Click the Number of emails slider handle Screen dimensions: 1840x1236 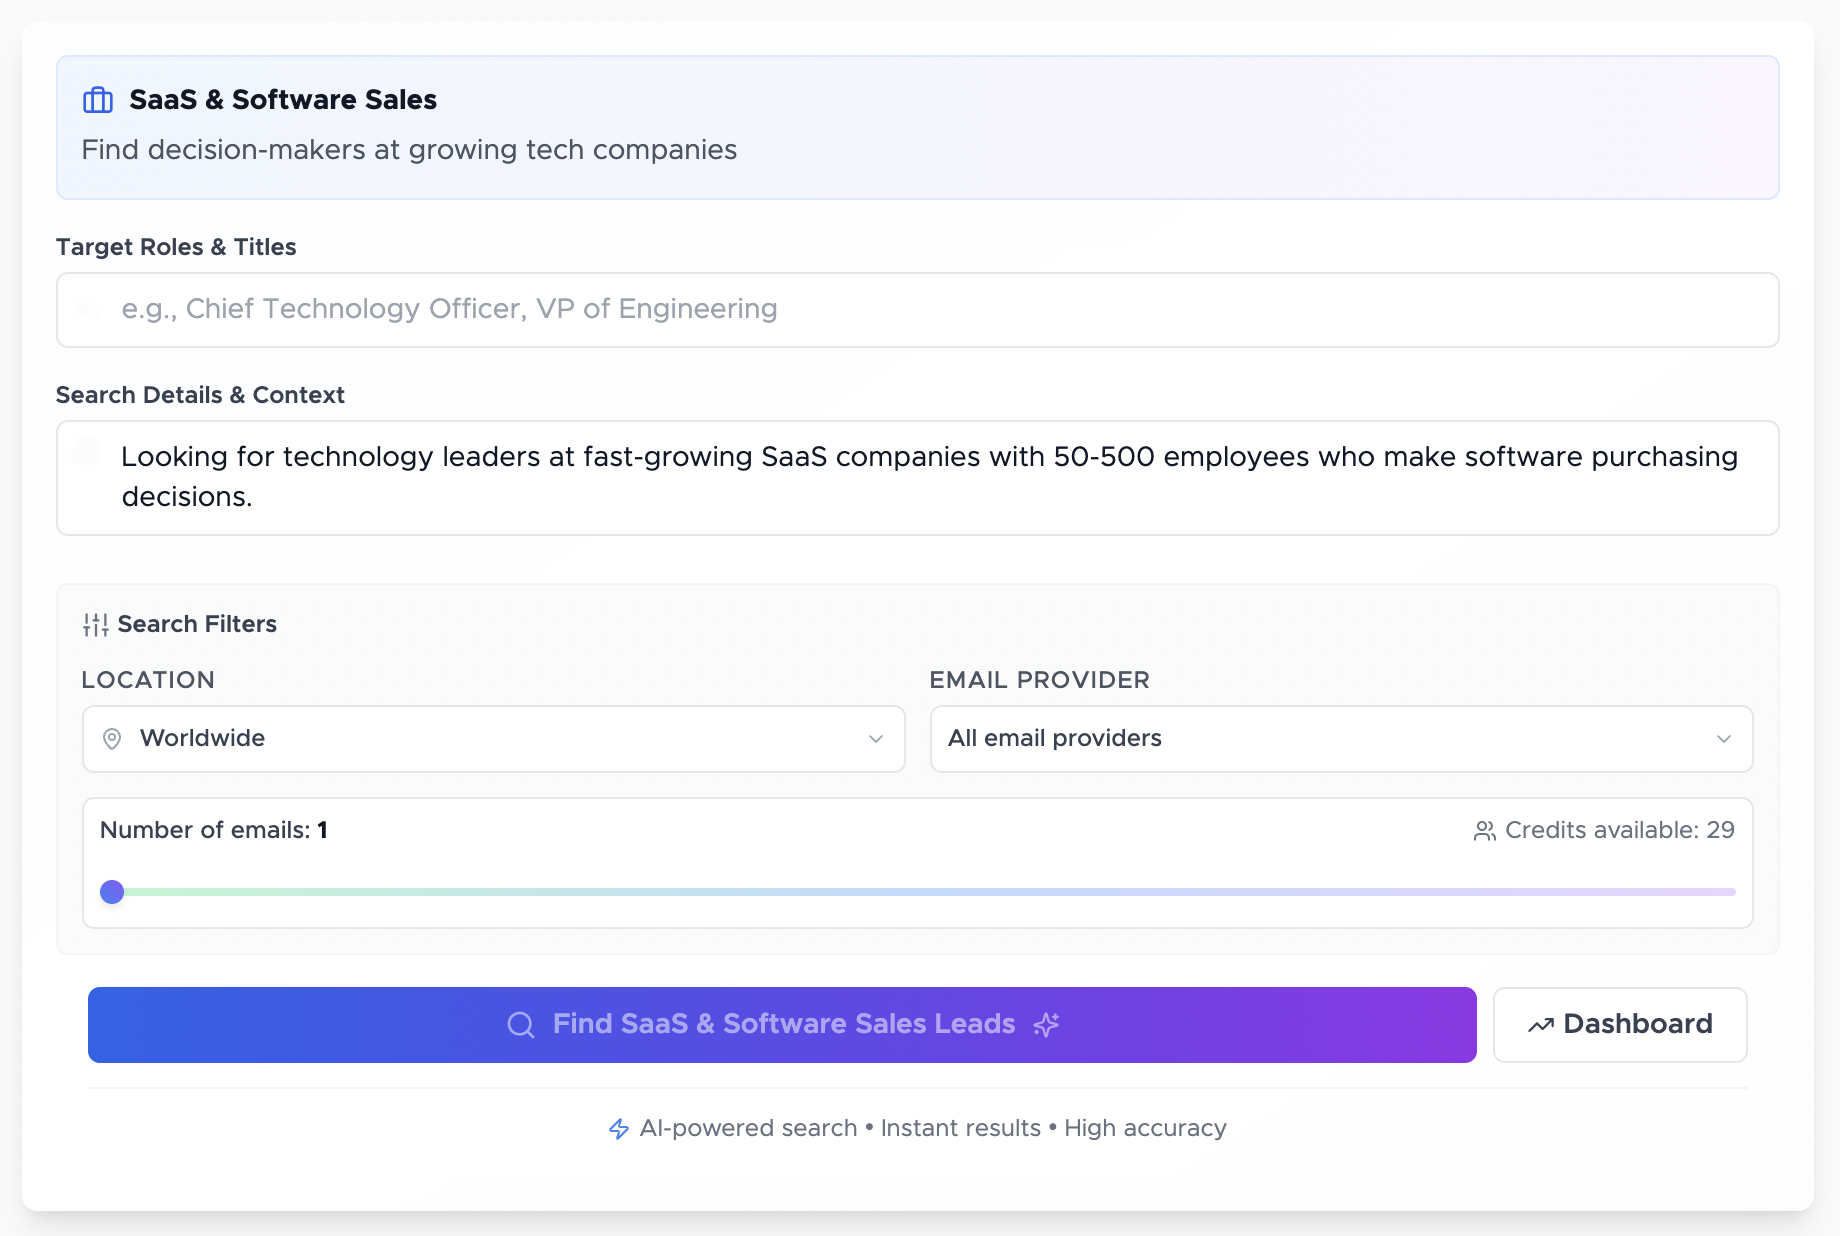[112, 892]
